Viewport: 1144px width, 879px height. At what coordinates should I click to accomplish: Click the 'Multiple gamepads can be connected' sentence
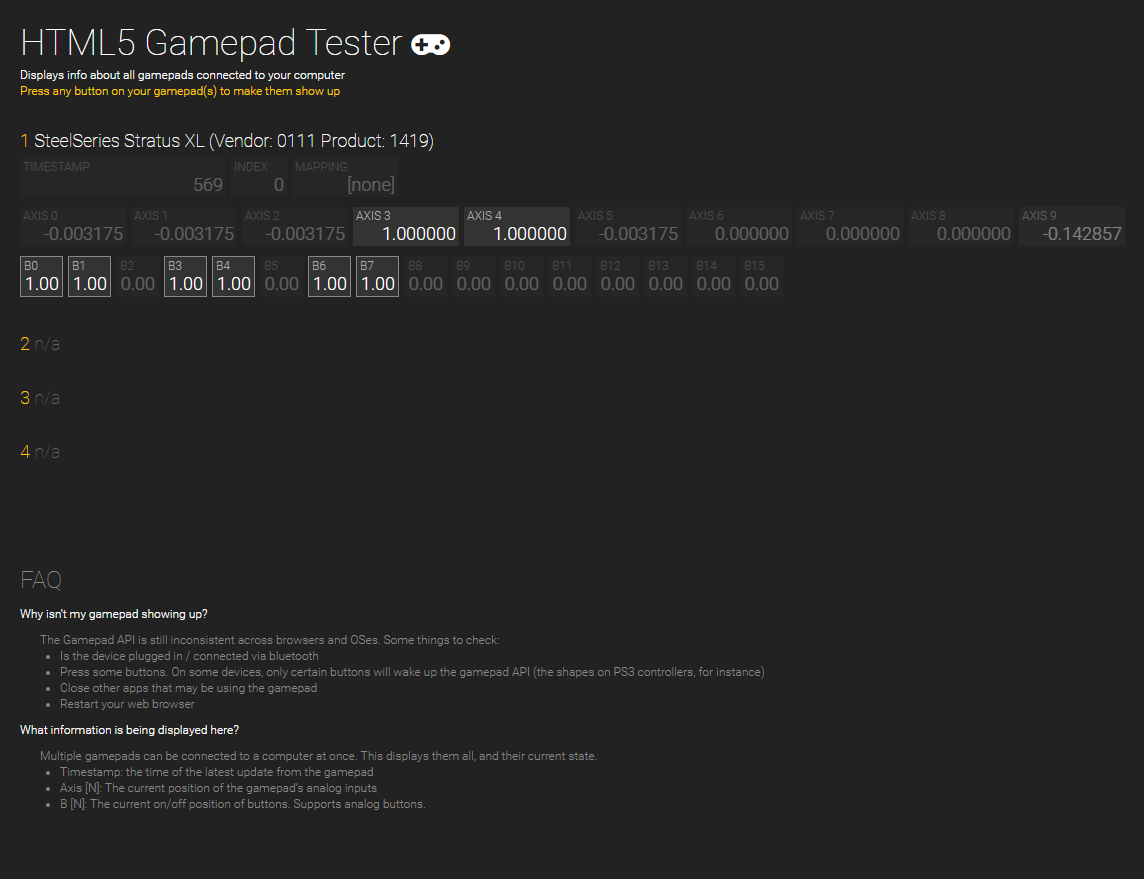point(318,756)
